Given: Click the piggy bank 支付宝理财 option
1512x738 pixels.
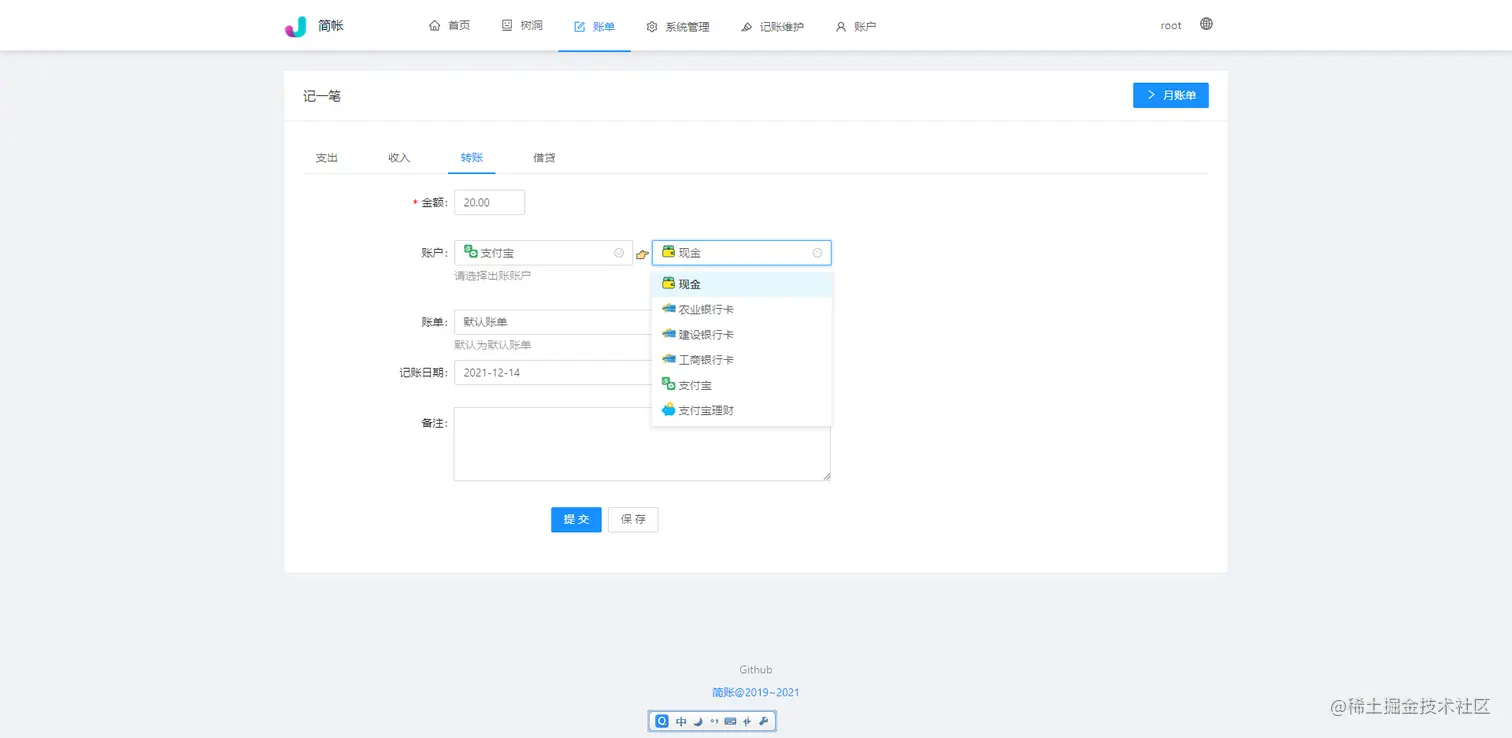Looking at the screenshot, I should click(x=741, y=410).
